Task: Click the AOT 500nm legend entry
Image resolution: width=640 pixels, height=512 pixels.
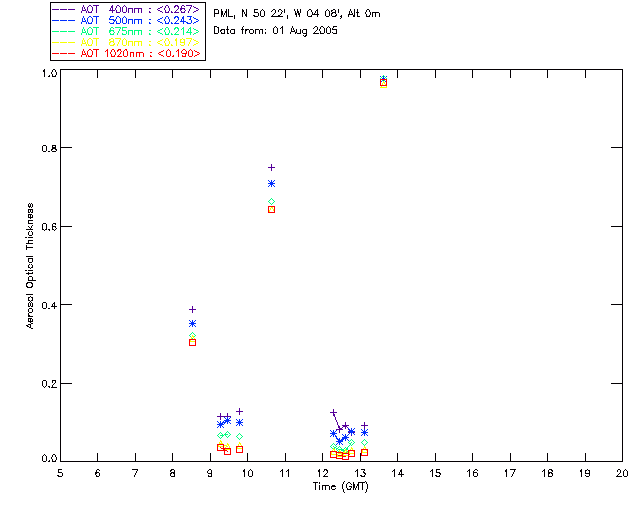Action: [x=127, y=20]
